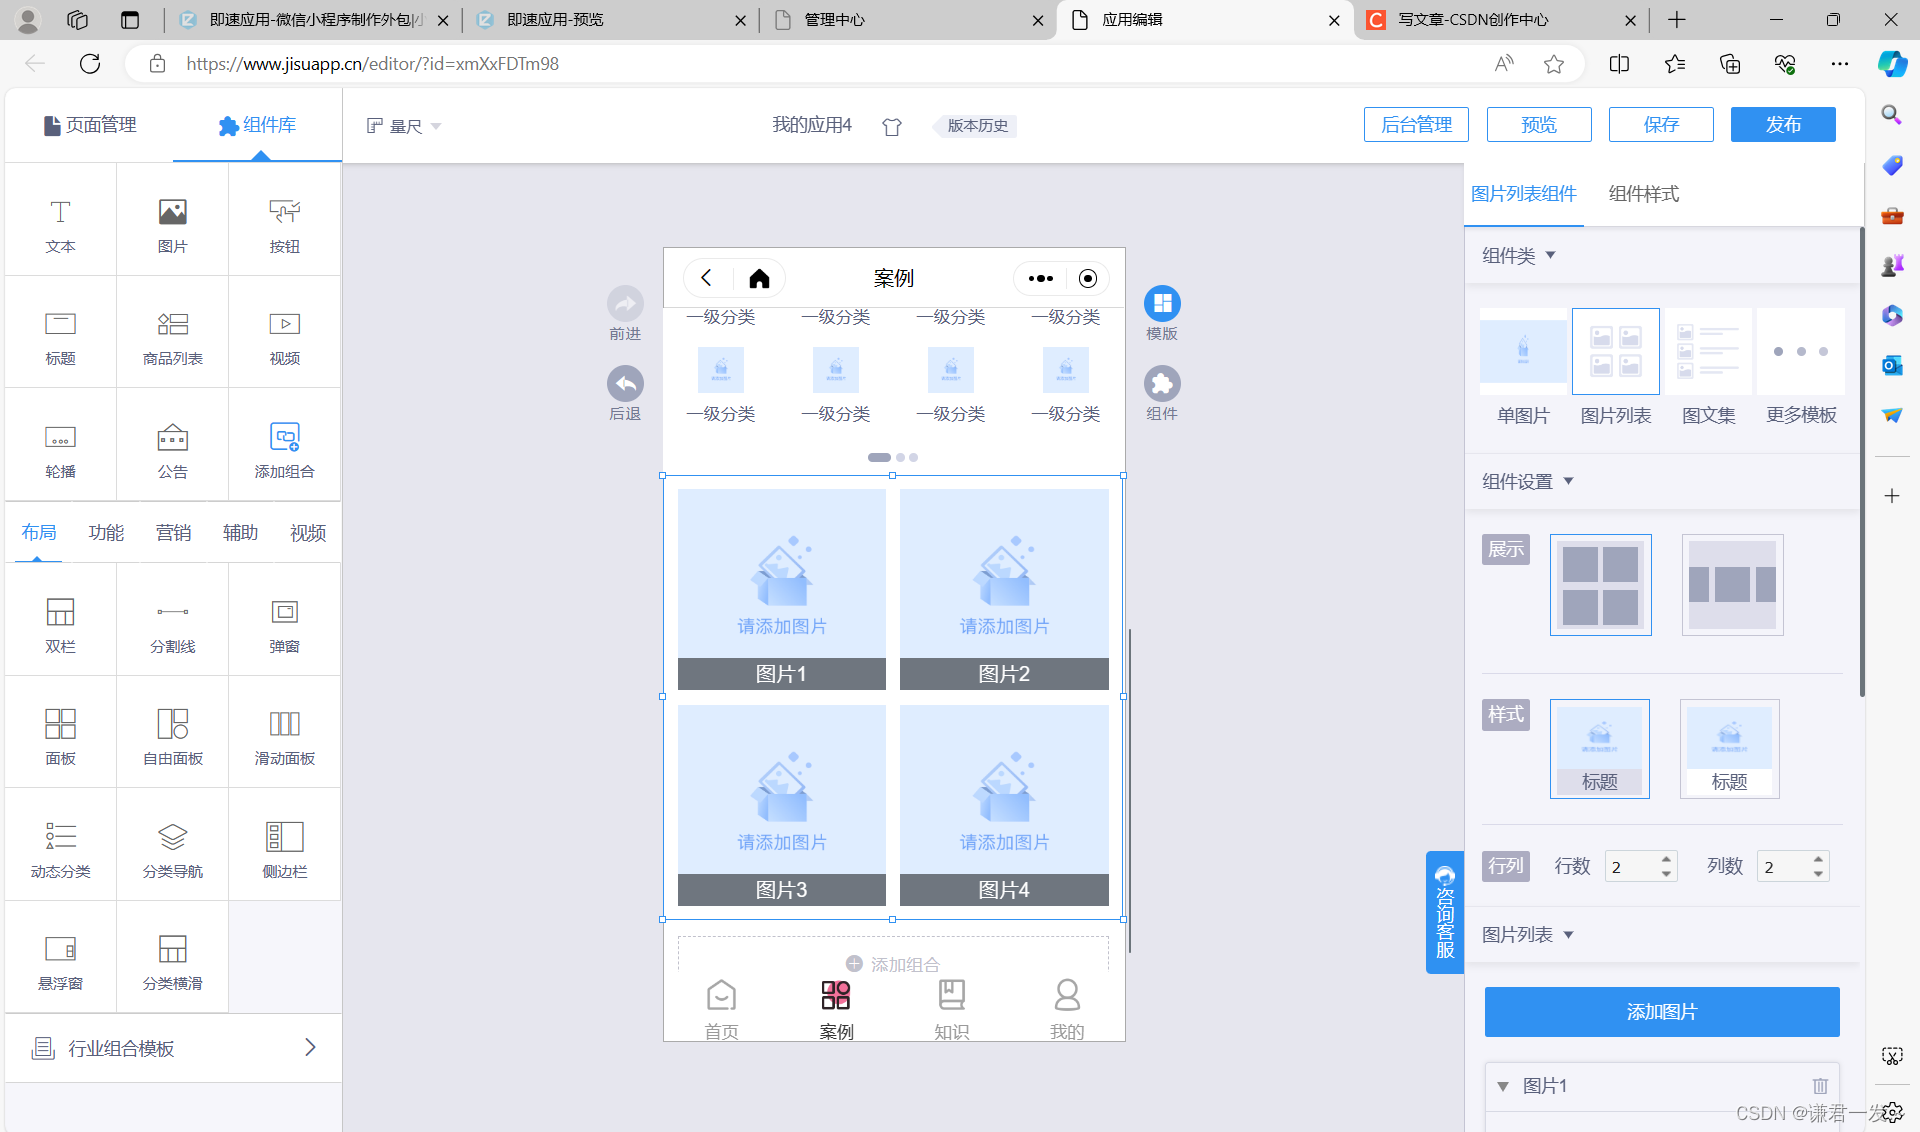Choose the horizontal scrolling 展示 layout

point(1732,585)
